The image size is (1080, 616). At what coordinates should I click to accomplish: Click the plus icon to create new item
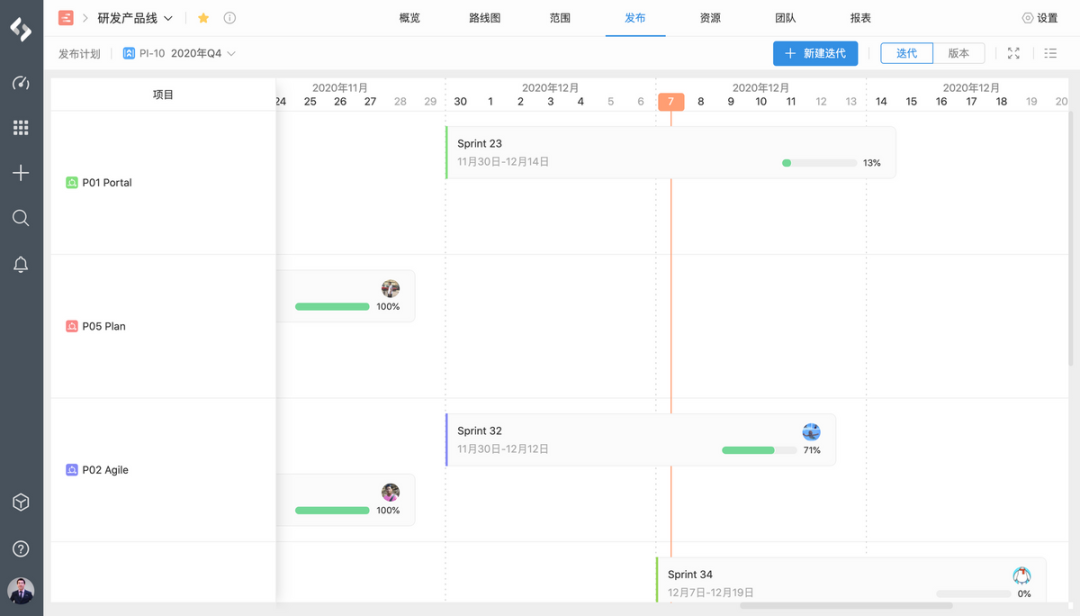pos(21,172)
